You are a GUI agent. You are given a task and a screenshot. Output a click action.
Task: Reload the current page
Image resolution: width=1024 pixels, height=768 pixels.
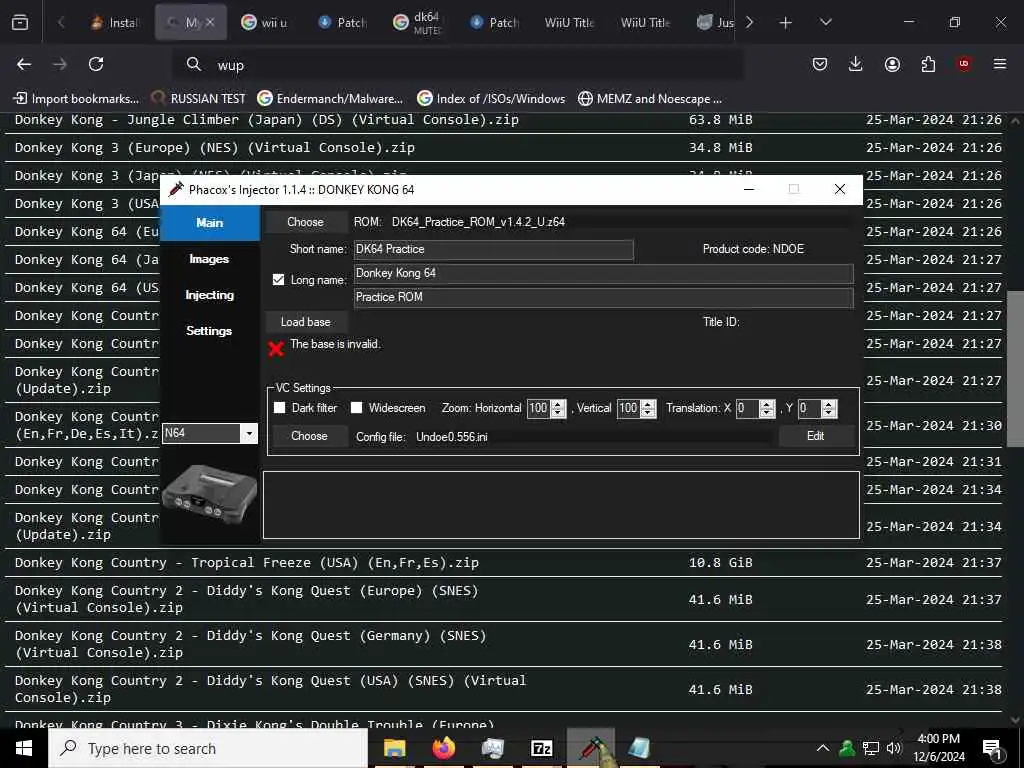[96, 64]
